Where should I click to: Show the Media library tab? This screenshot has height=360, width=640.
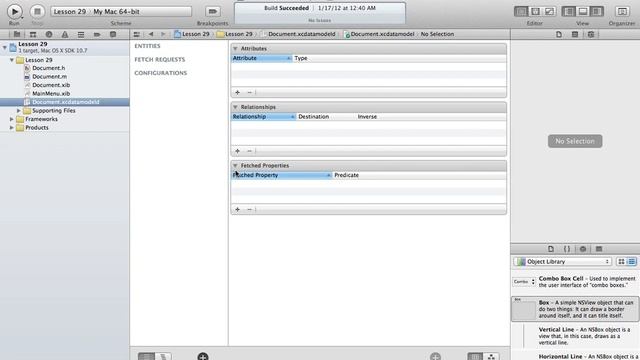(x=599, y=249)
